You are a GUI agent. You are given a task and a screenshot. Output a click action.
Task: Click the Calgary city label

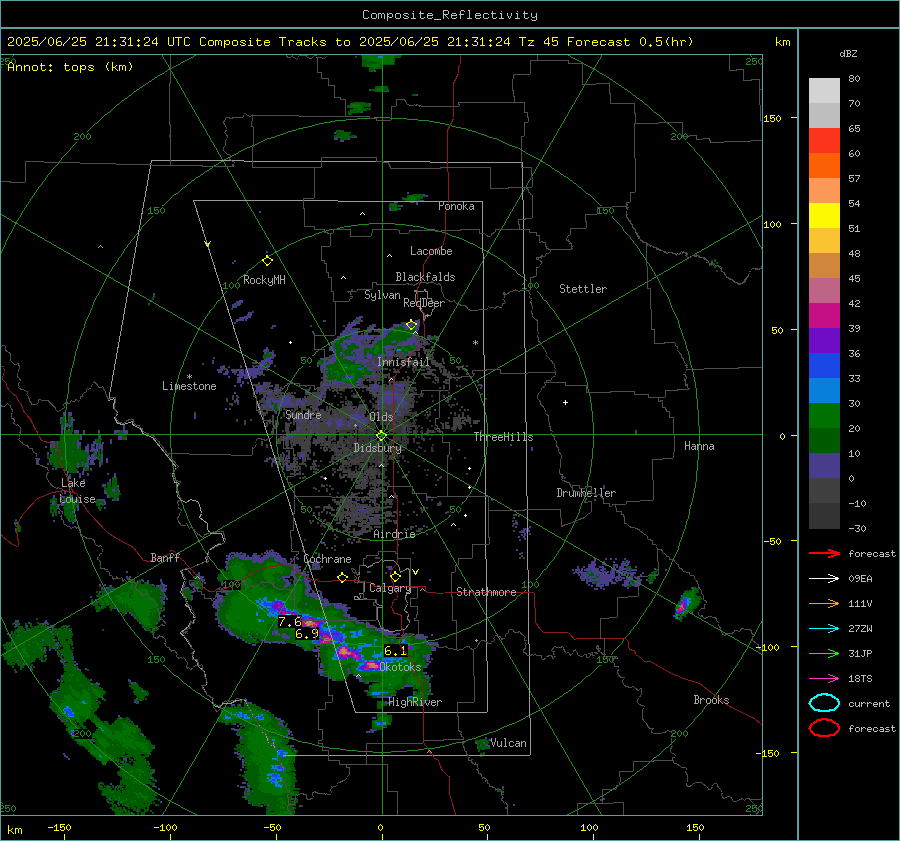390,588
